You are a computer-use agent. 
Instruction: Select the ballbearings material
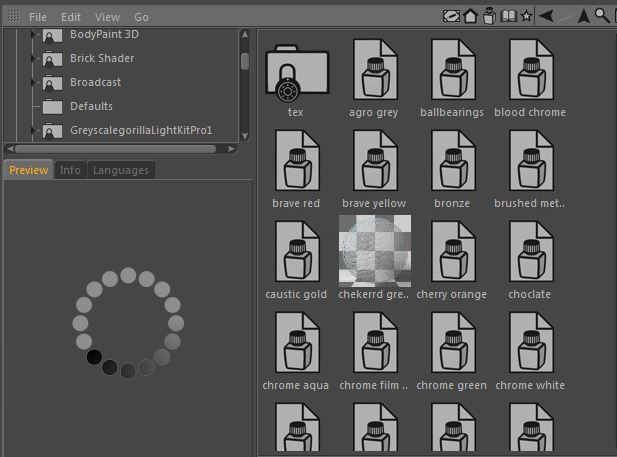[x=453, y=69]
